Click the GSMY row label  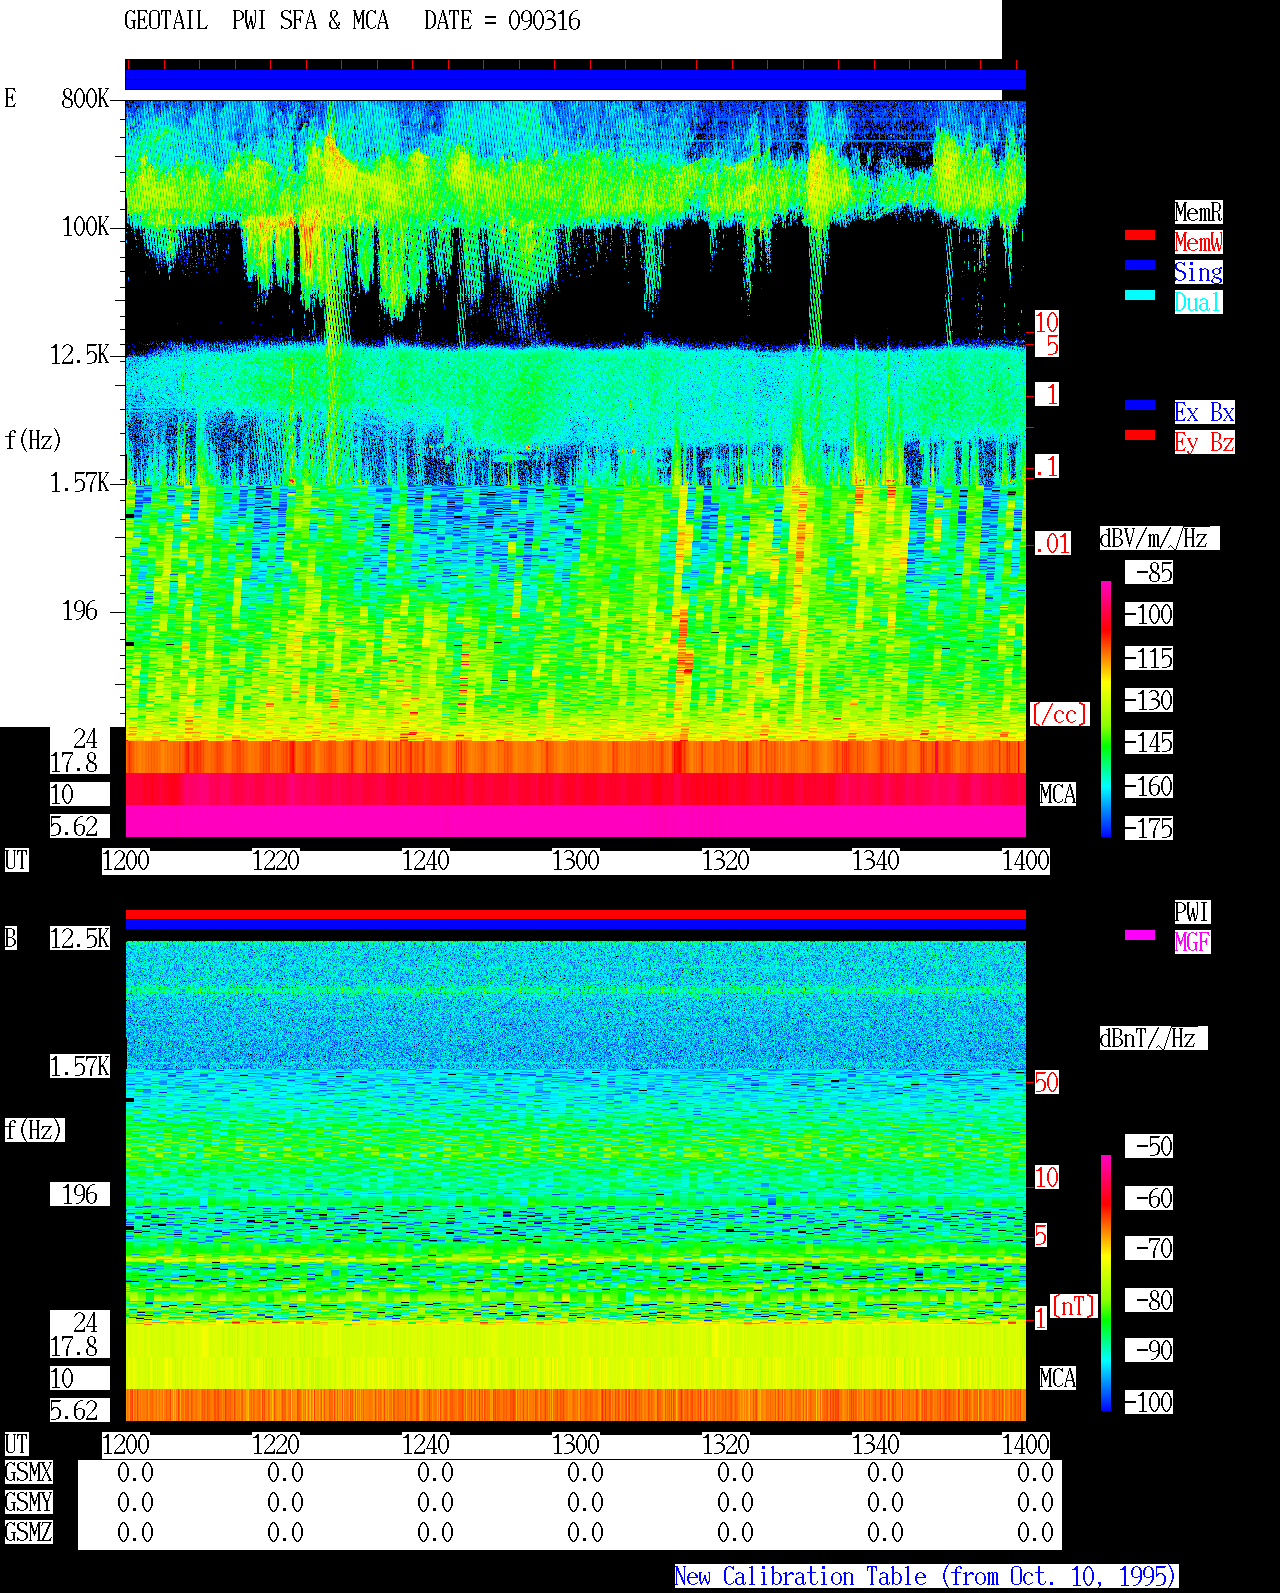coord(29,1502)
